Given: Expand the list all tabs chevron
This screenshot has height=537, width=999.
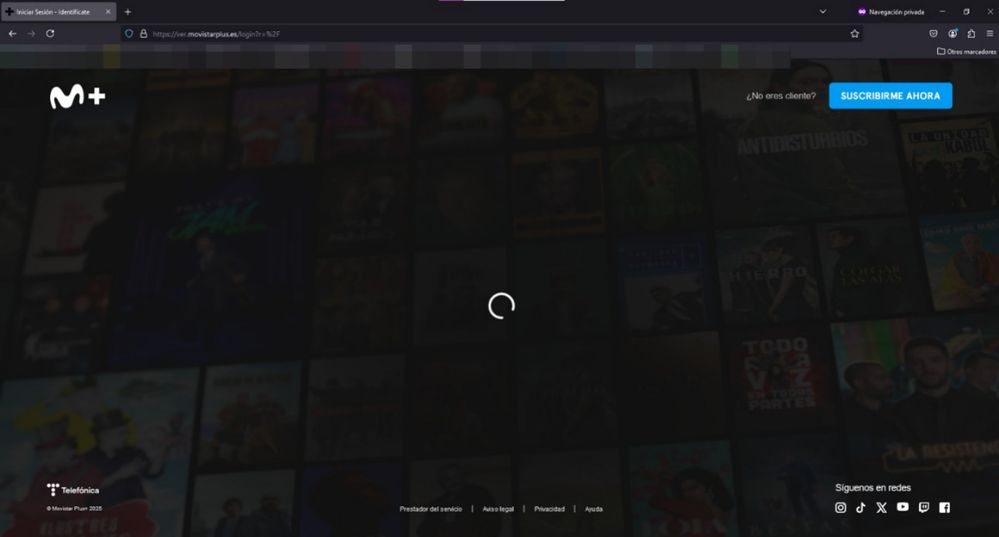Looking at the screenshot, I should click(x=822, y=11).
